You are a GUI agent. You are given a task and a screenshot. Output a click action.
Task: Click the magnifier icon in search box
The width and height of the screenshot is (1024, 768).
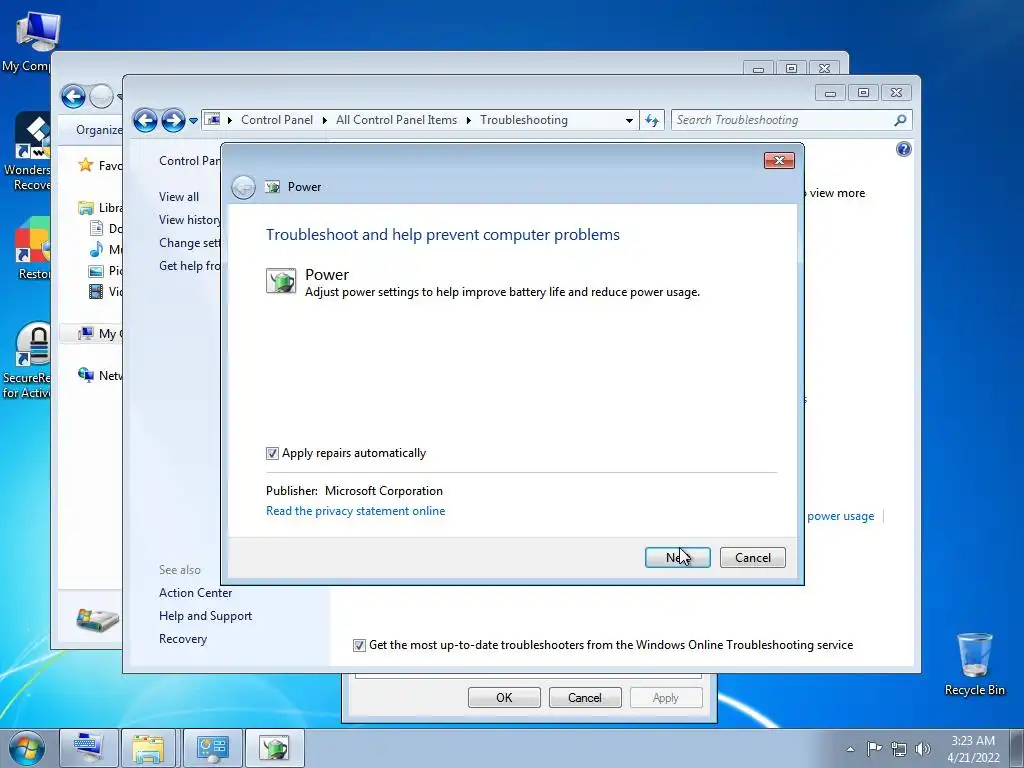tap(900, 120)
